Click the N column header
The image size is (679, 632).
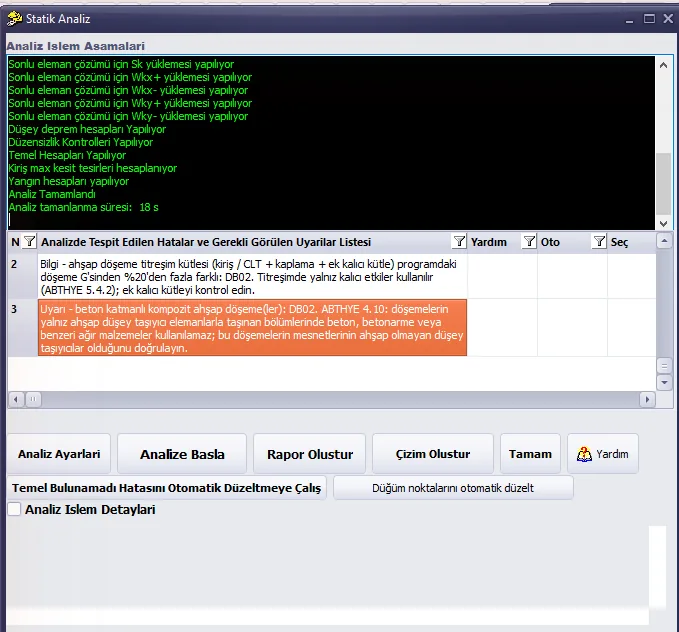pyautogui.click(x=15, y=242)
